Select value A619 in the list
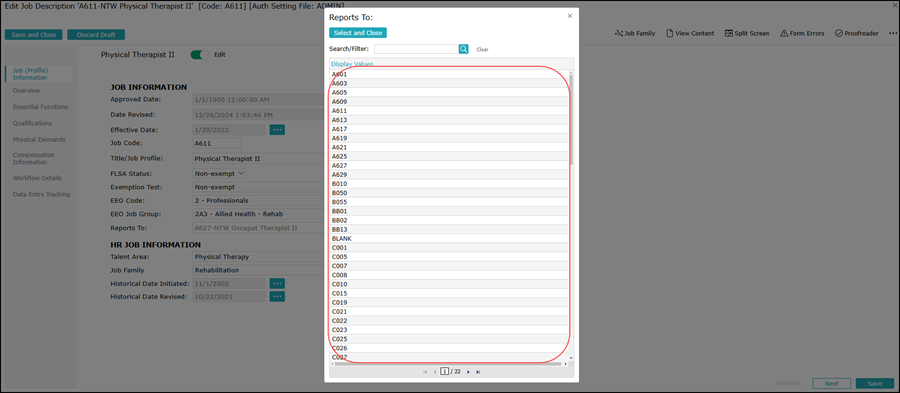 pos(449,138)
